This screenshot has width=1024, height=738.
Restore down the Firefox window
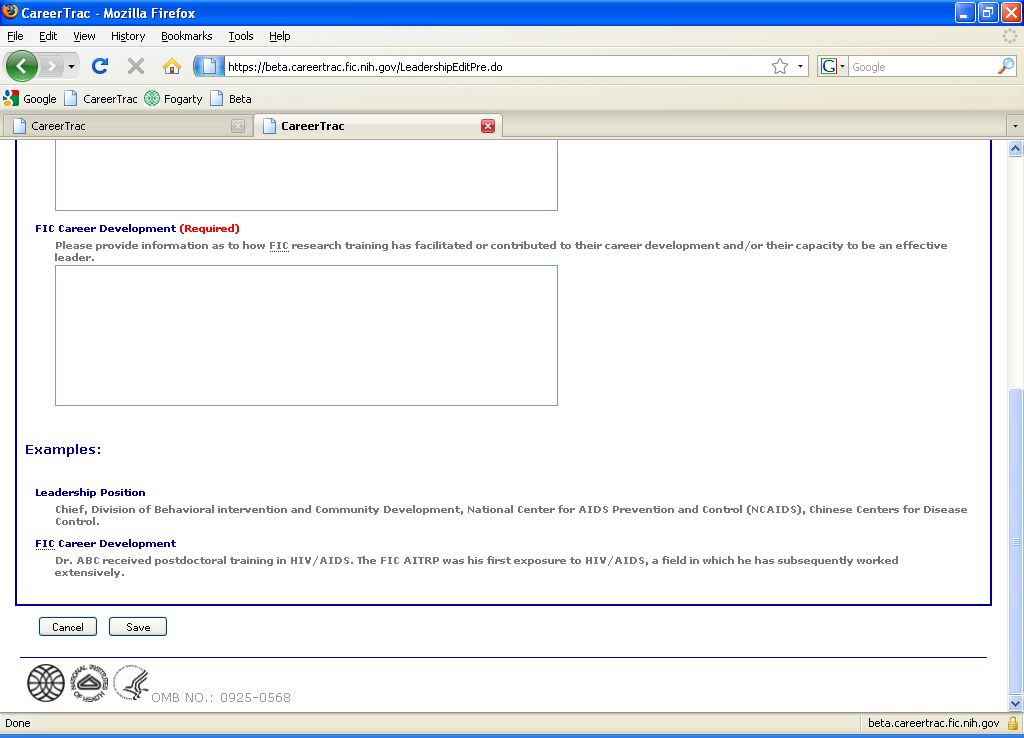[x=987, y=12]
